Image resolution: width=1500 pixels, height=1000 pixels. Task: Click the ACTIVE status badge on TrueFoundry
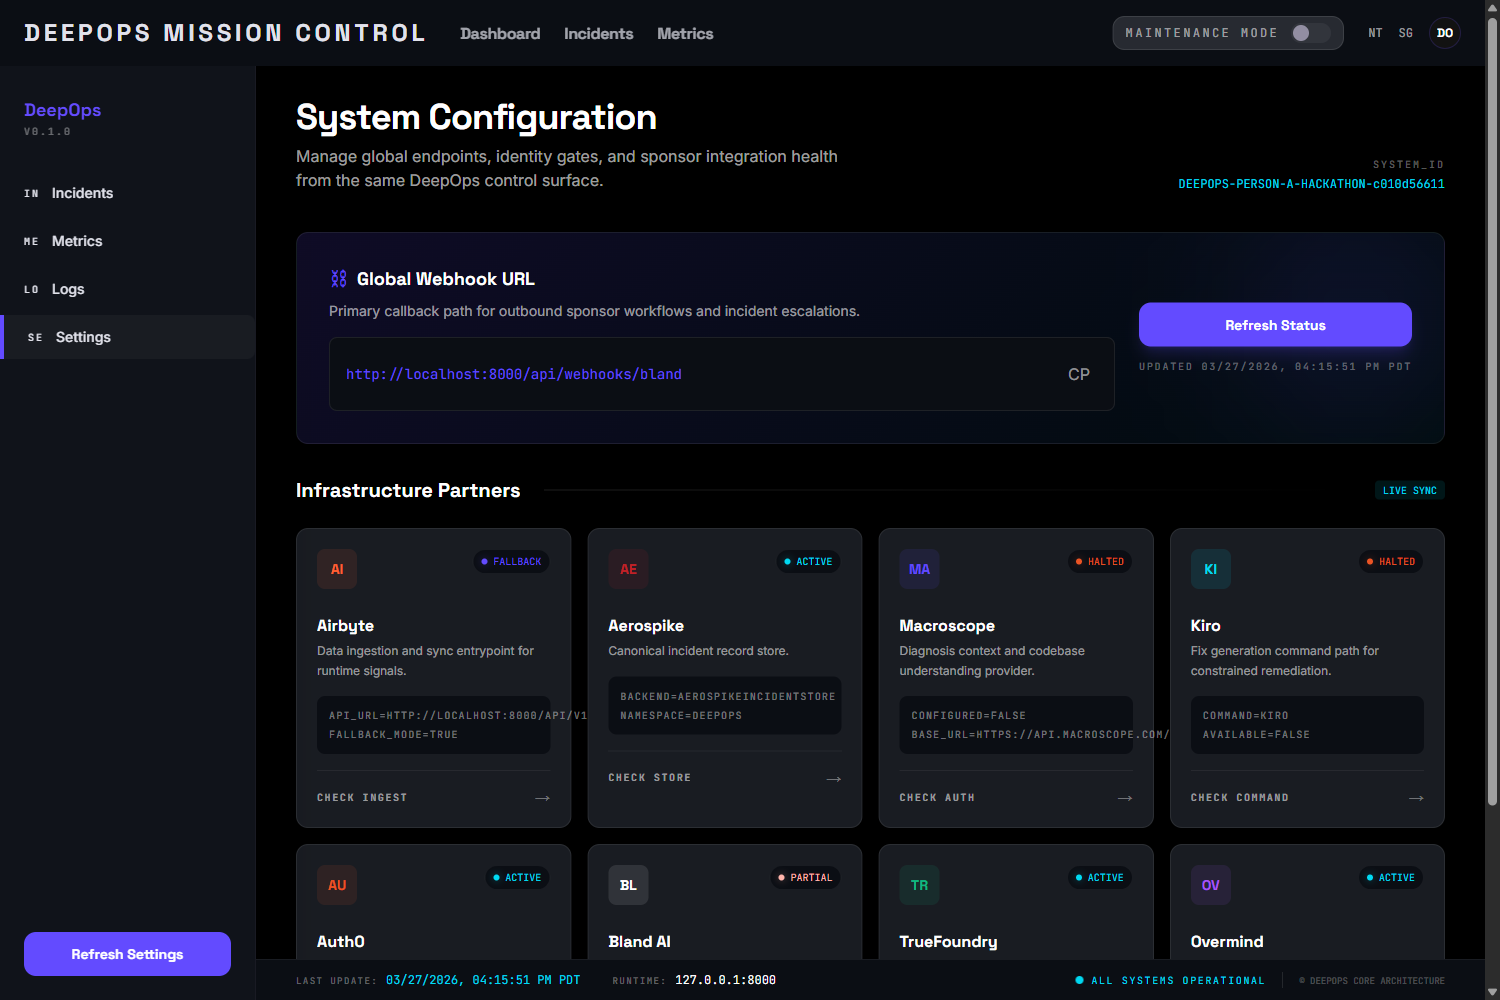(1099, 878)
